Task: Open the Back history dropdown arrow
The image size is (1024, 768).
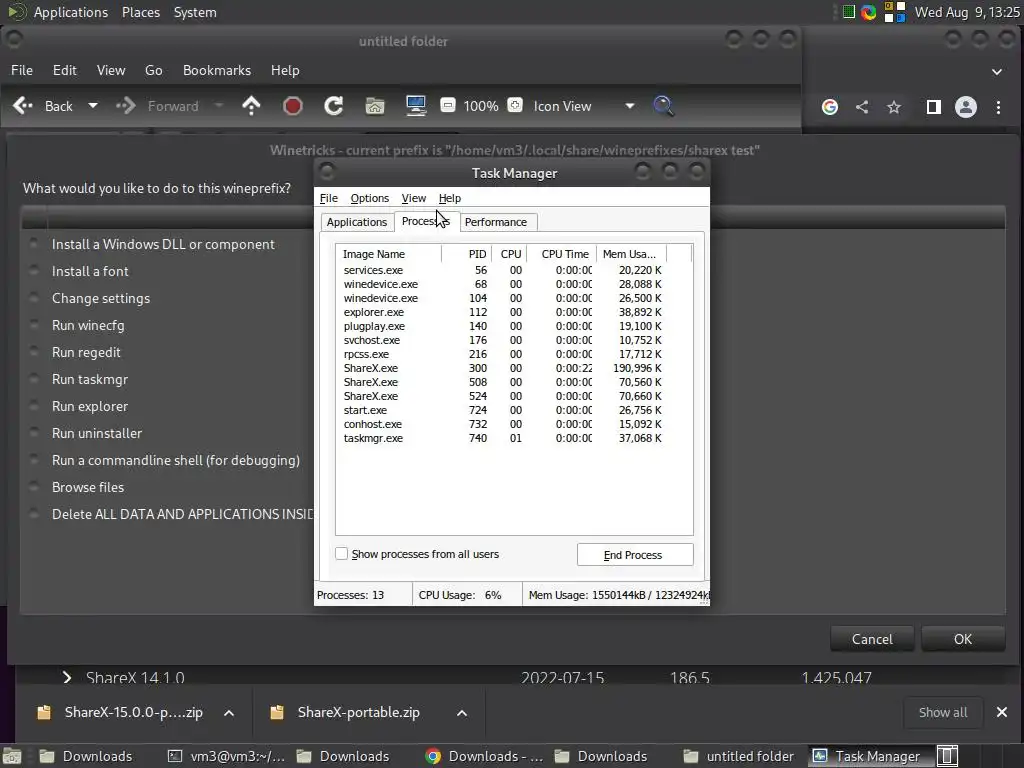Action: click(x=93, y=105)
